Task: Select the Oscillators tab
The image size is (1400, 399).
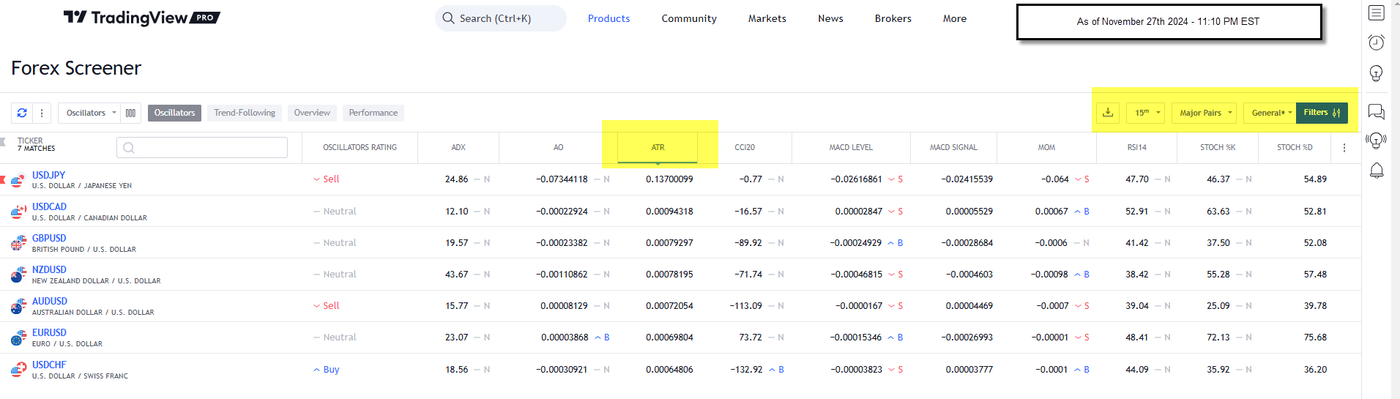Action: pos(174,113)
